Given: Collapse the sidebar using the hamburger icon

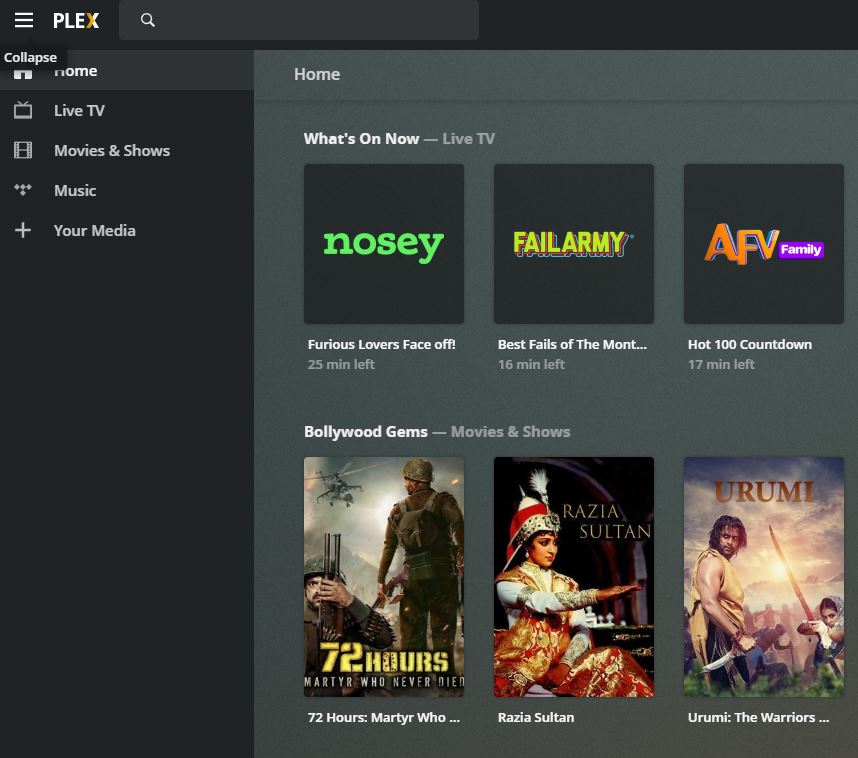Looking at the screenshot, I should (23, 20).
